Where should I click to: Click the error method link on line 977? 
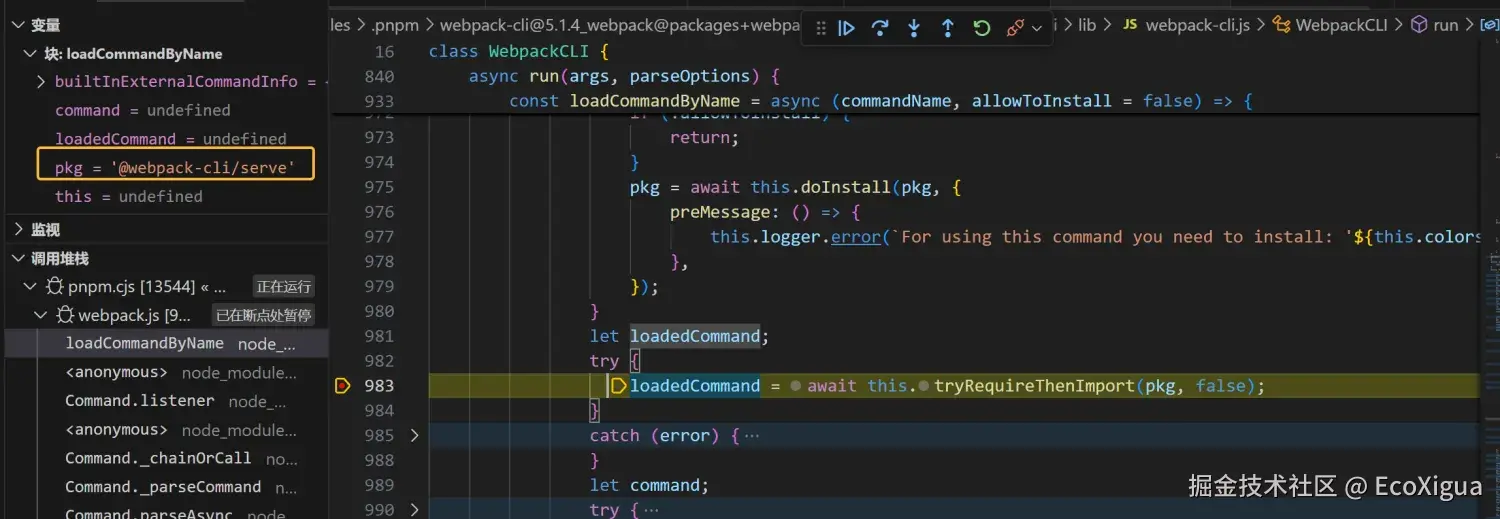[855, 237]
